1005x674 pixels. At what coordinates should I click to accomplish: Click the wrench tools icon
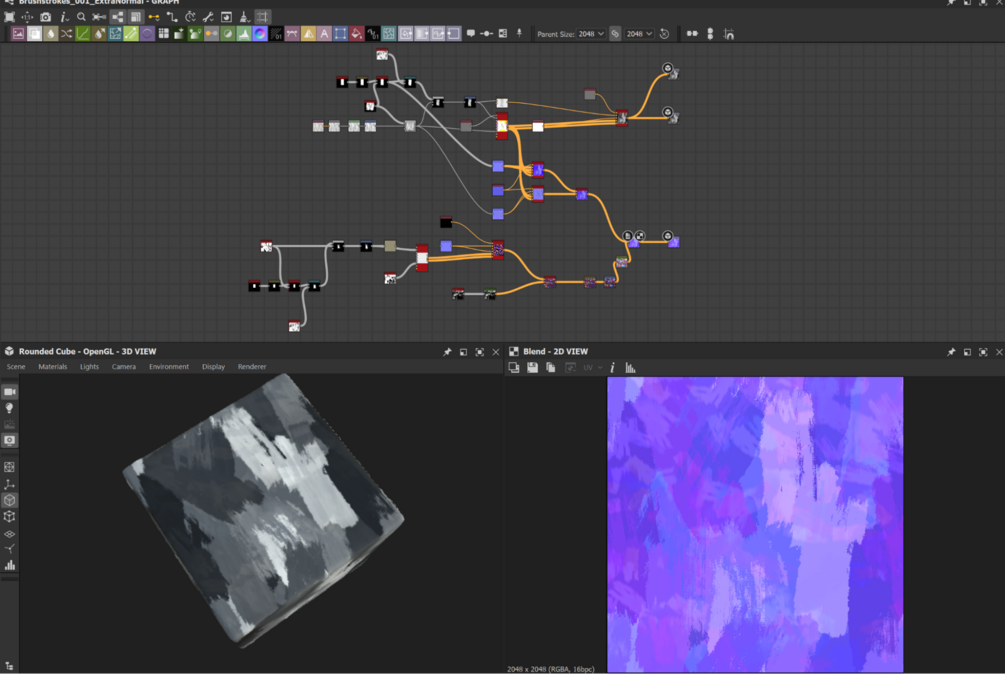click(x=208, y=17)
